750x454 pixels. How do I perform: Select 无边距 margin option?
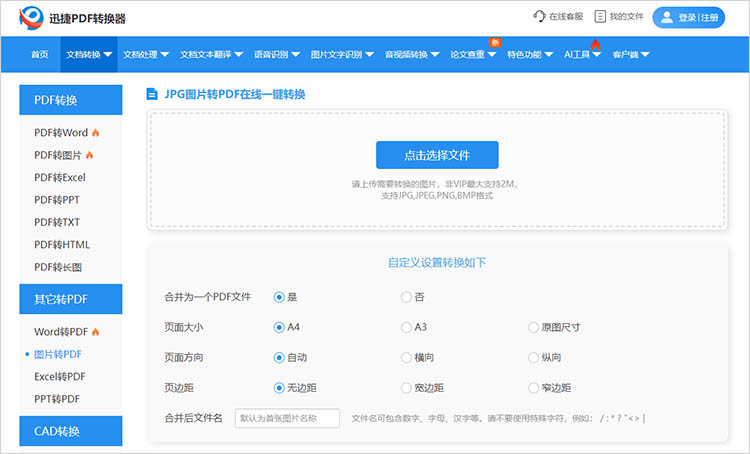pos(279,388)
